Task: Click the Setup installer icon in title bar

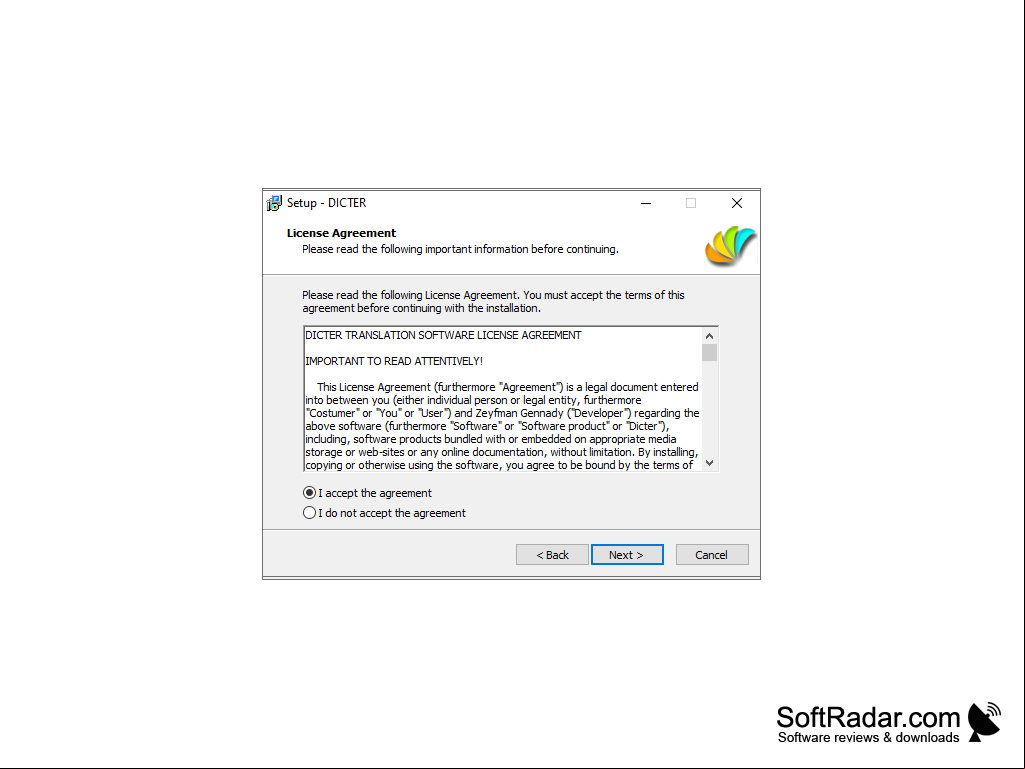Action: tap(275, 203)
